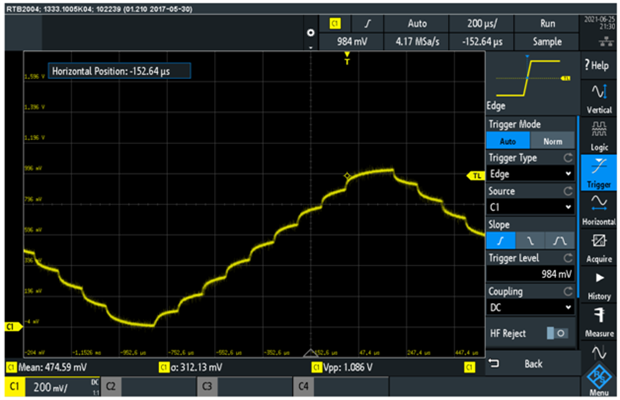Click the 200 mV/ vertical scale label
This screenshot has width=620, height=400.
(x=50, y=387)
